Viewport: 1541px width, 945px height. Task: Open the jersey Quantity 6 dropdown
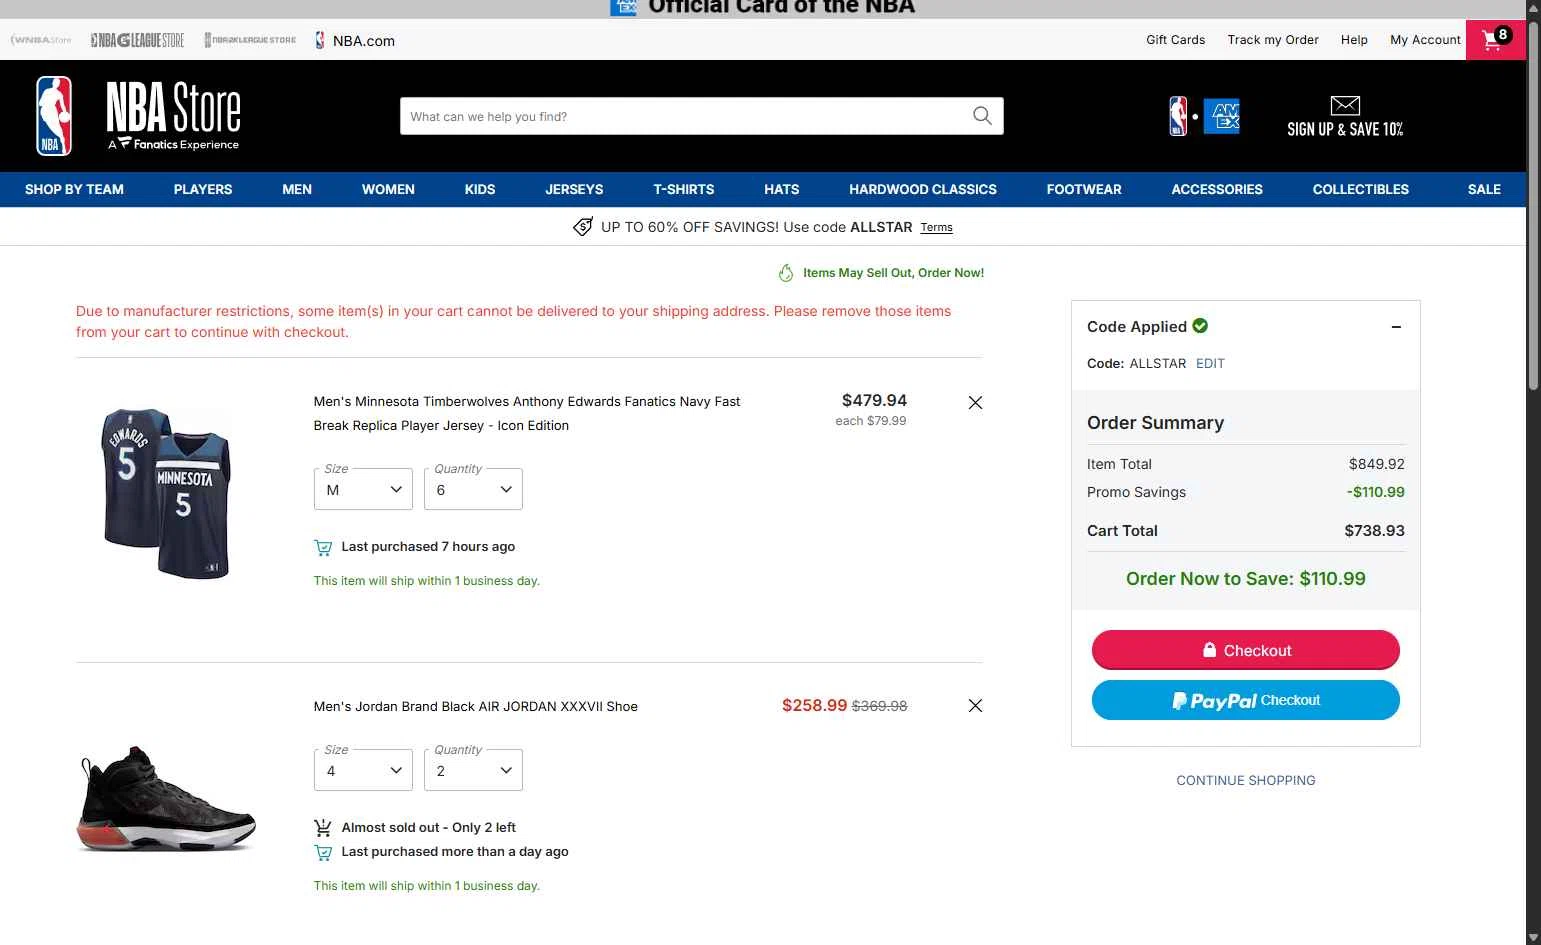pyautogui.click(x=473, y=489)
